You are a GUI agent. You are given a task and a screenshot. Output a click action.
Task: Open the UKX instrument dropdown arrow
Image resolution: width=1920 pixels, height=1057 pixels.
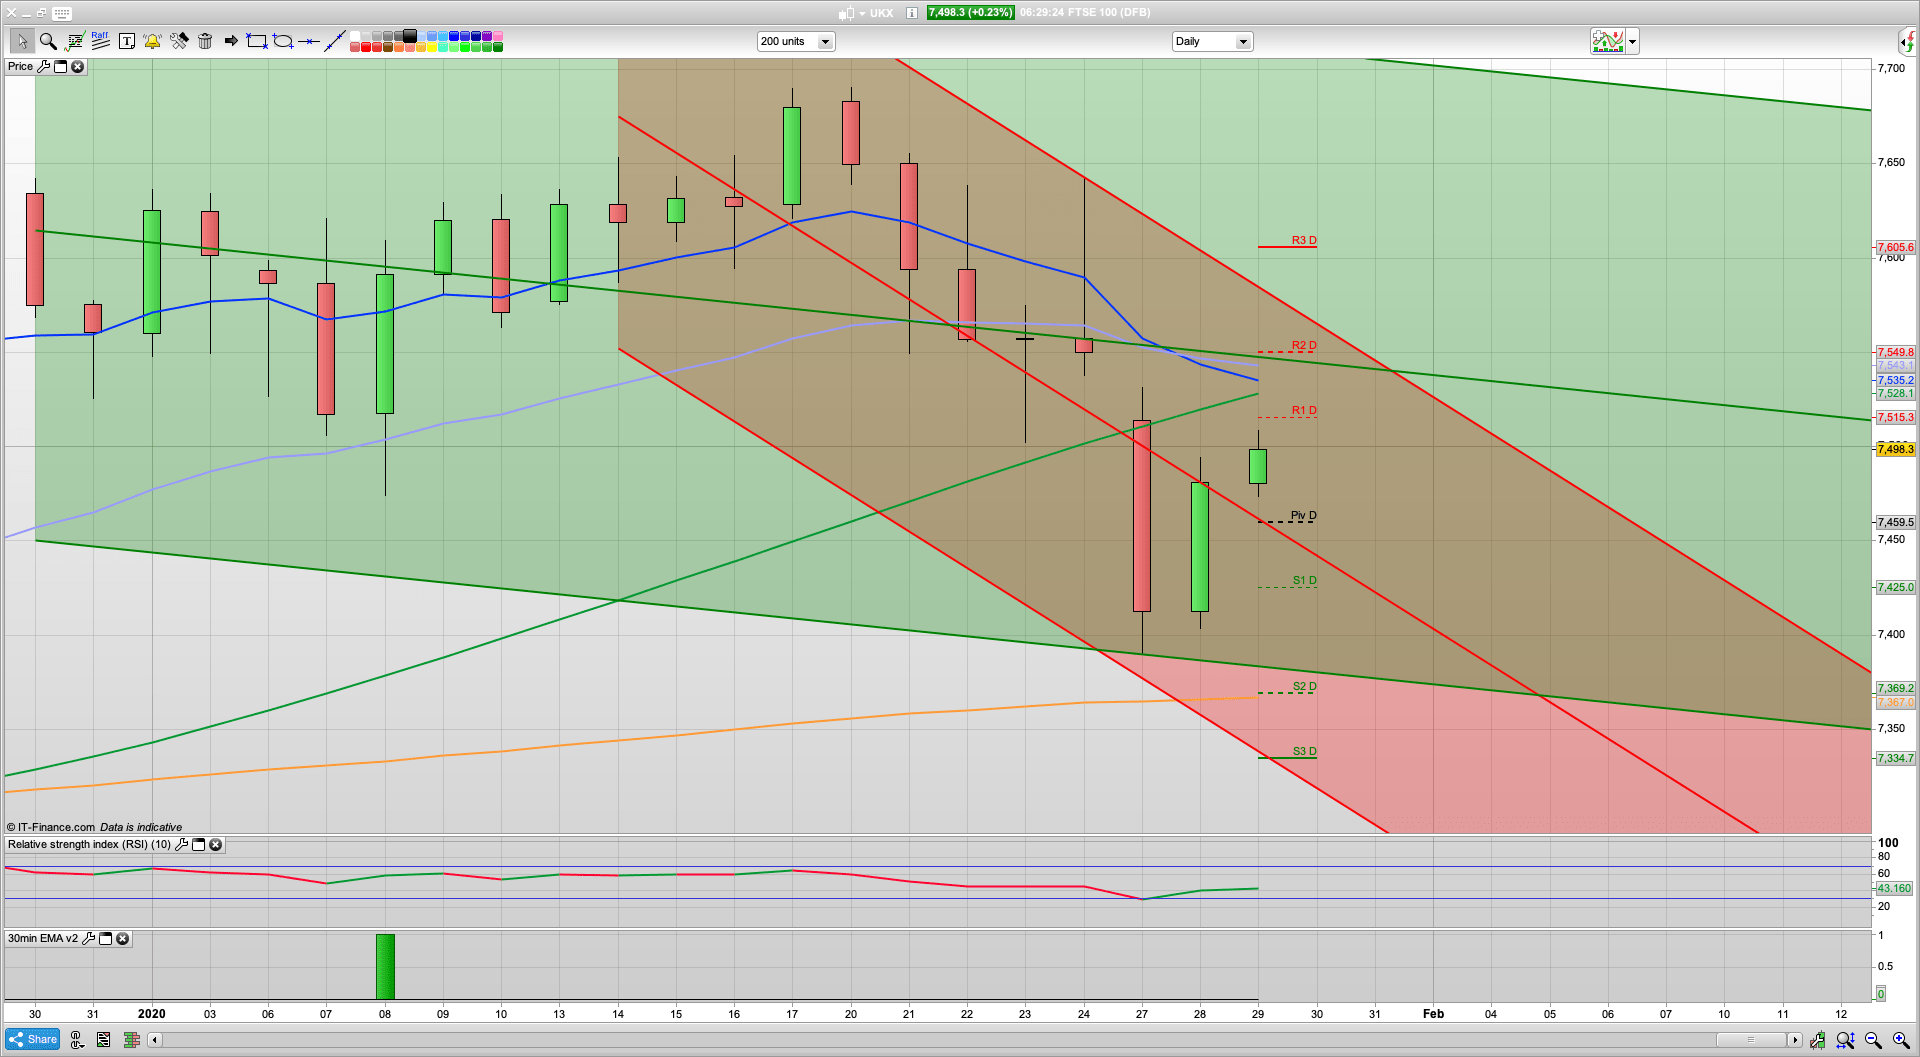pos(862,13)
